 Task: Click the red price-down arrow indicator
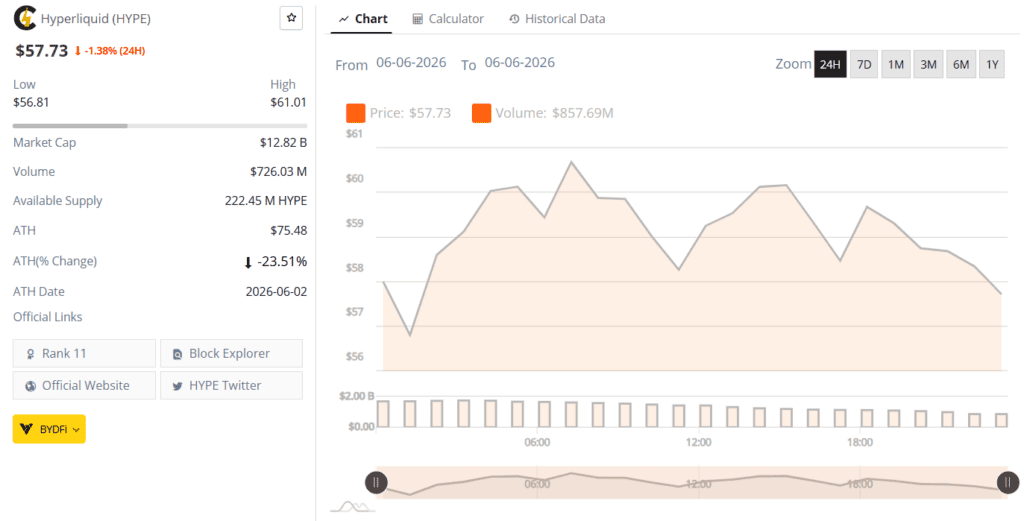coord(78,50)
